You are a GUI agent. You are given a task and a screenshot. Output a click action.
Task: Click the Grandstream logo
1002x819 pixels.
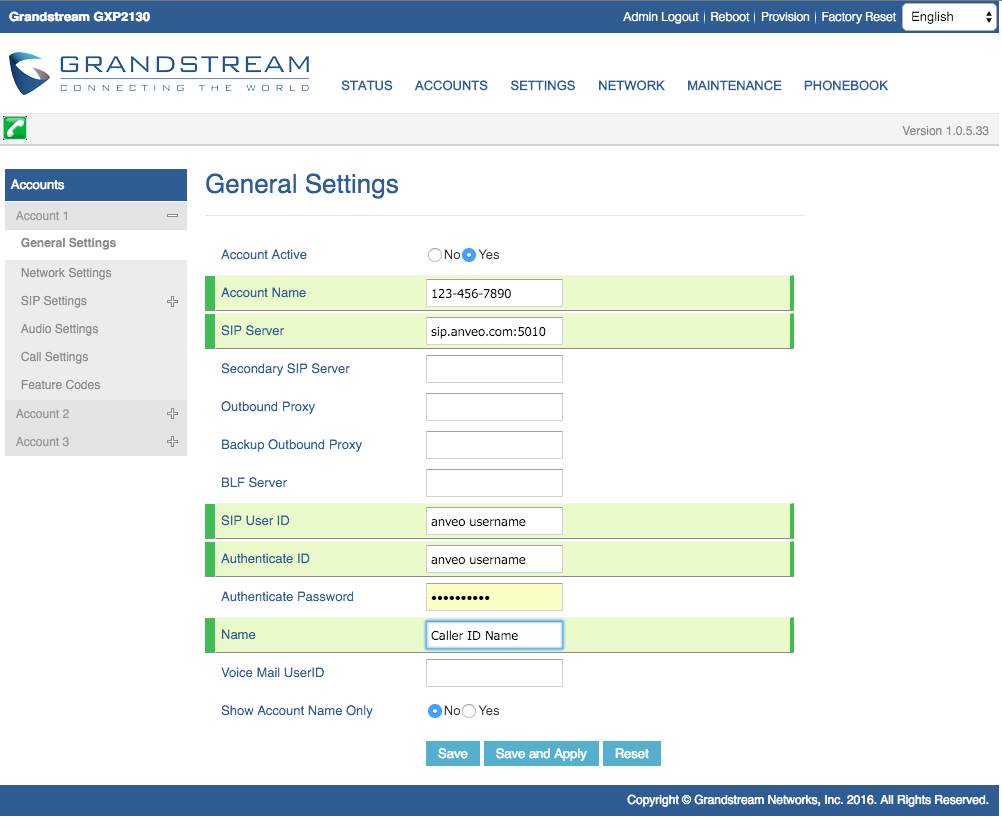pos(159,73)
